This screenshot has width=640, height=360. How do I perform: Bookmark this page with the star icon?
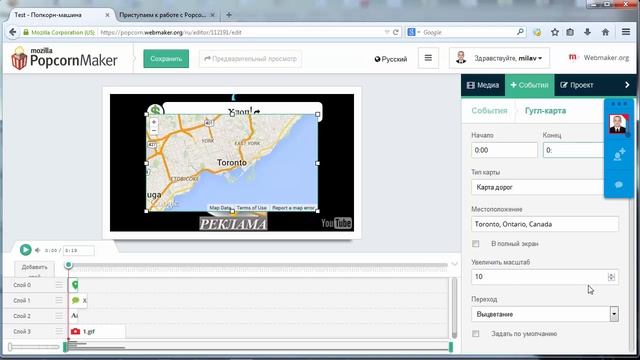pyautogui.click(x=555, y=32)
